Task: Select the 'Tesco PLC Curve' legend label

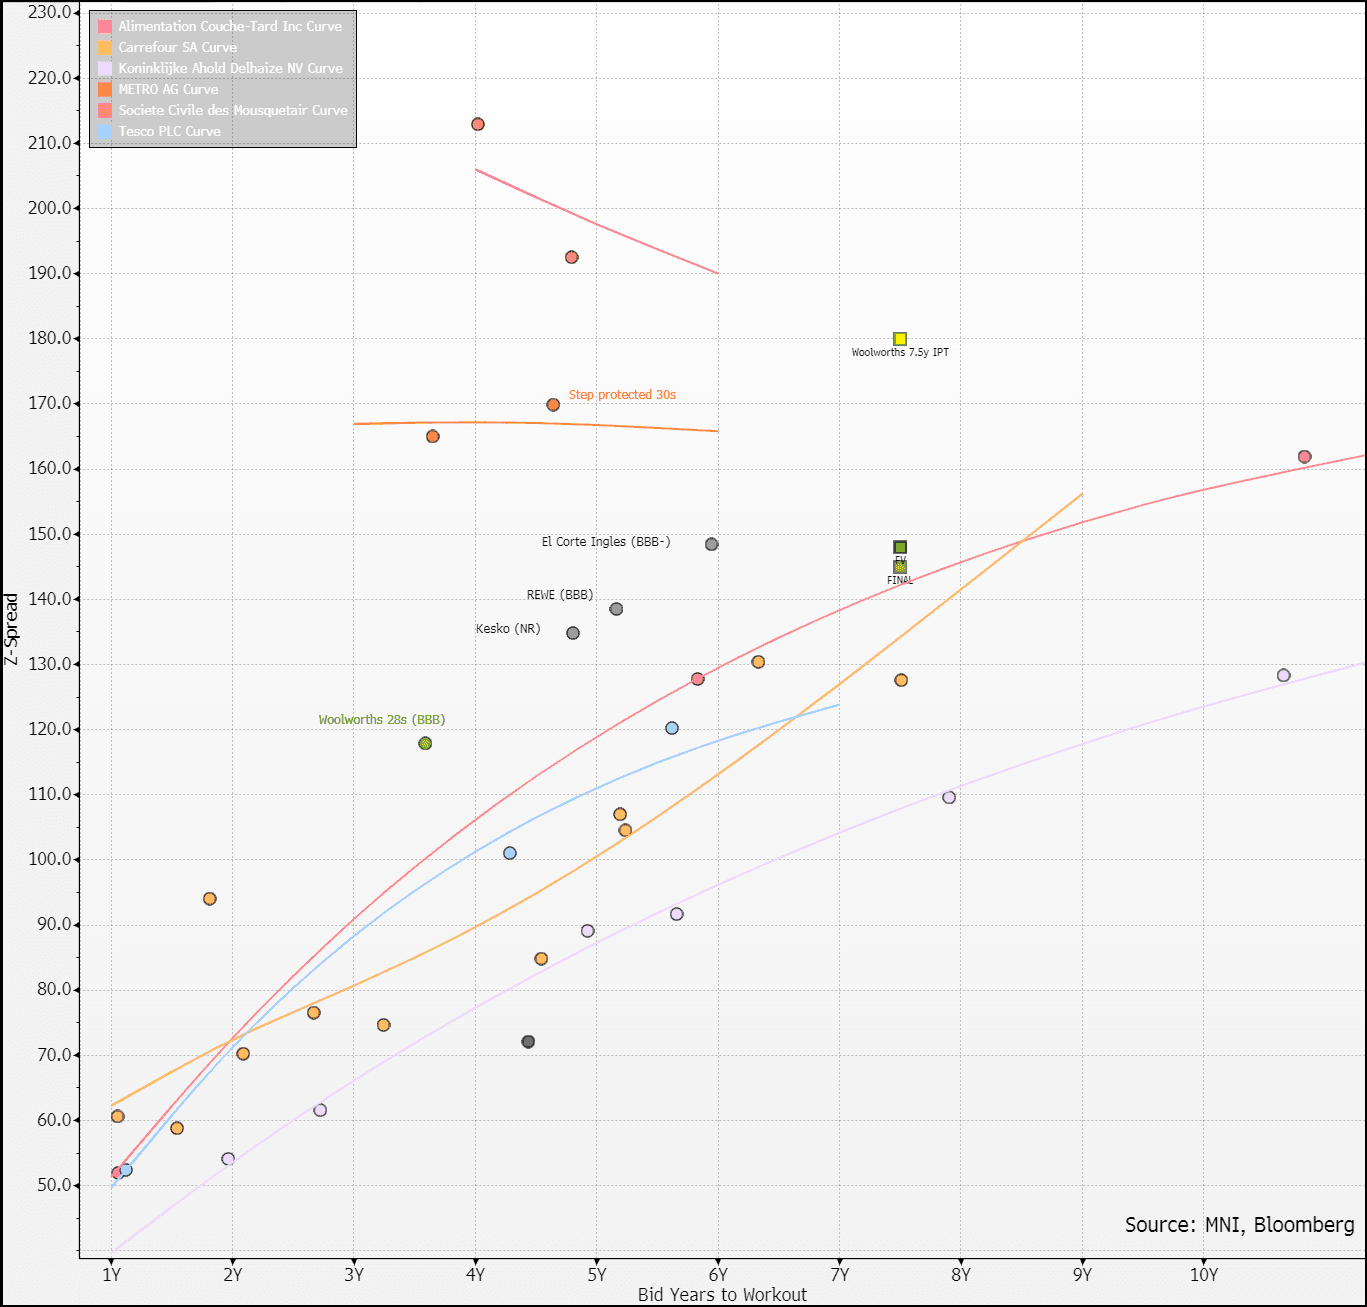Action: point(170,131)
